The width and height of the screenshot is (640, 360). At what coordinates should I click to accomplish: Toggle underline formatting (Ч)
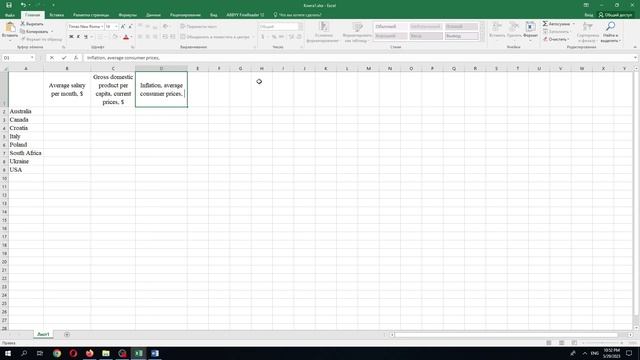(86, 37)
